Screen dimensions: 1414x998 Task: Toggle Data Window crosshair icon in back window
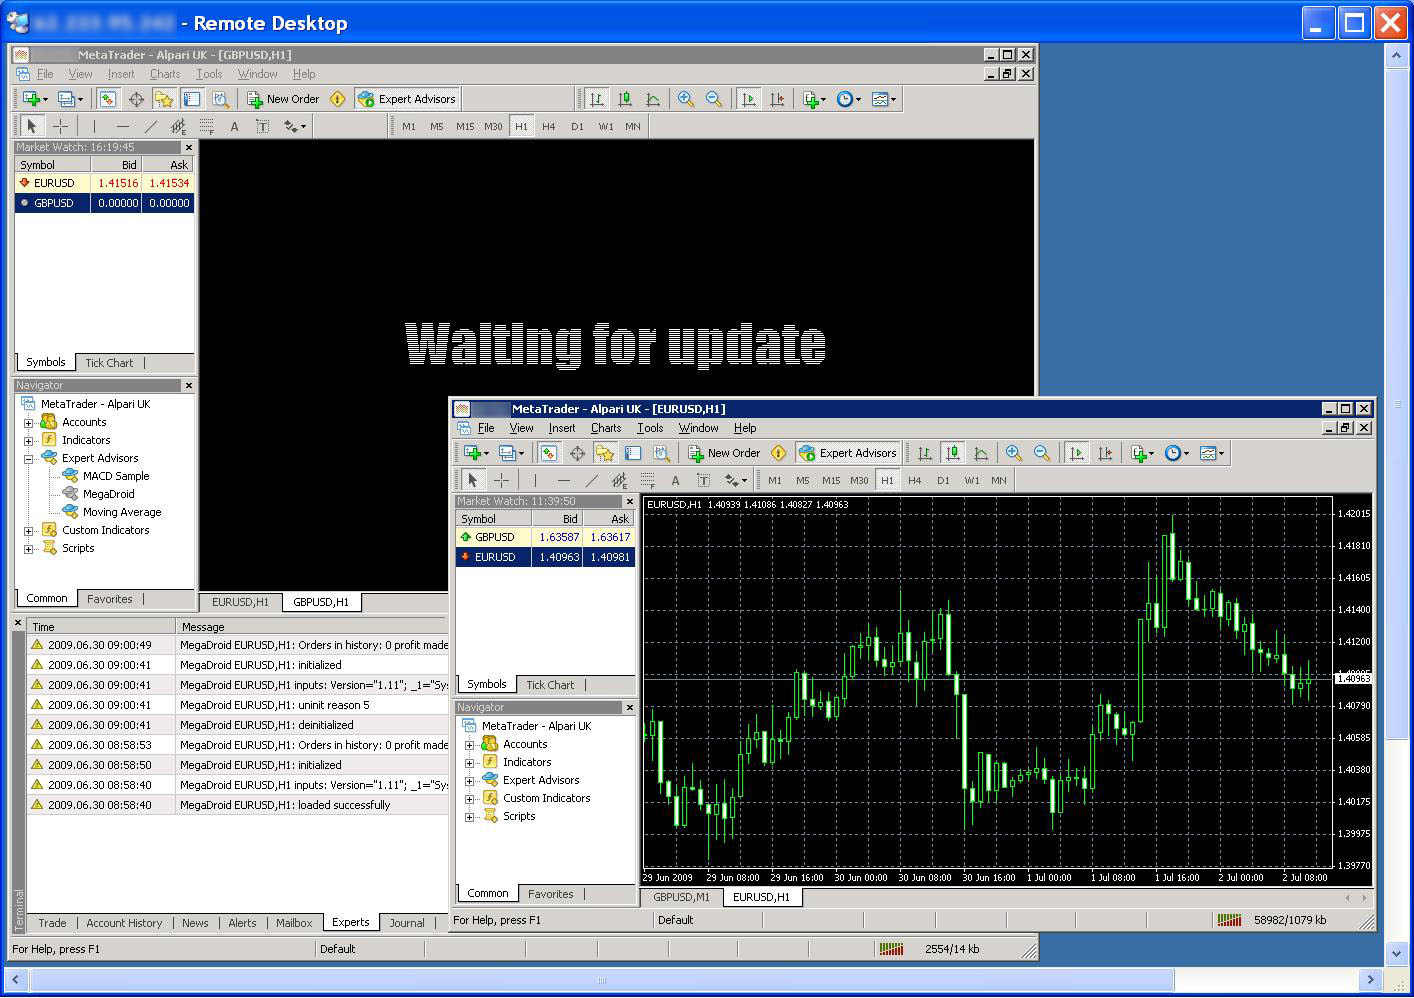pos(136,99)
